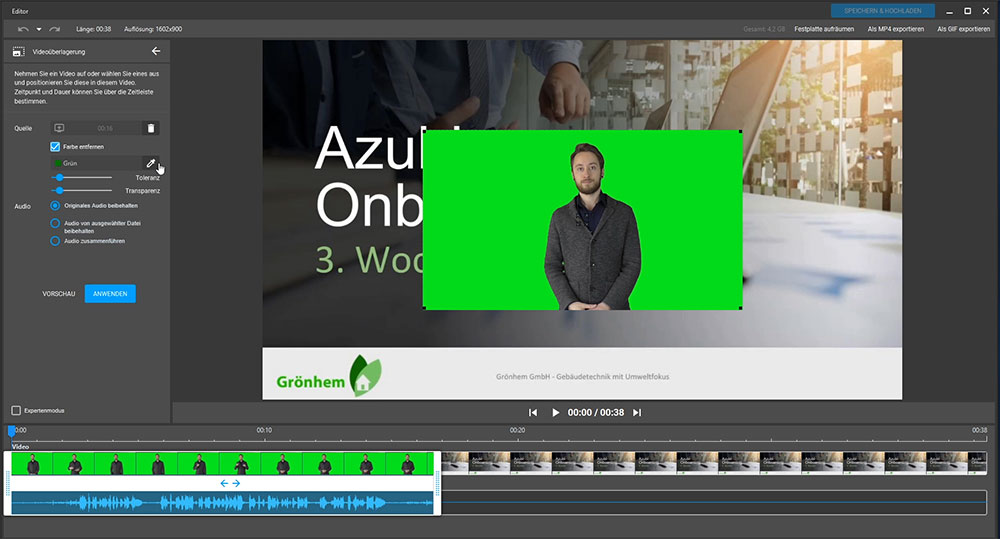Undo the last edit
Image resolution: width=1000 pixels, height=539 pixels.
23,29
